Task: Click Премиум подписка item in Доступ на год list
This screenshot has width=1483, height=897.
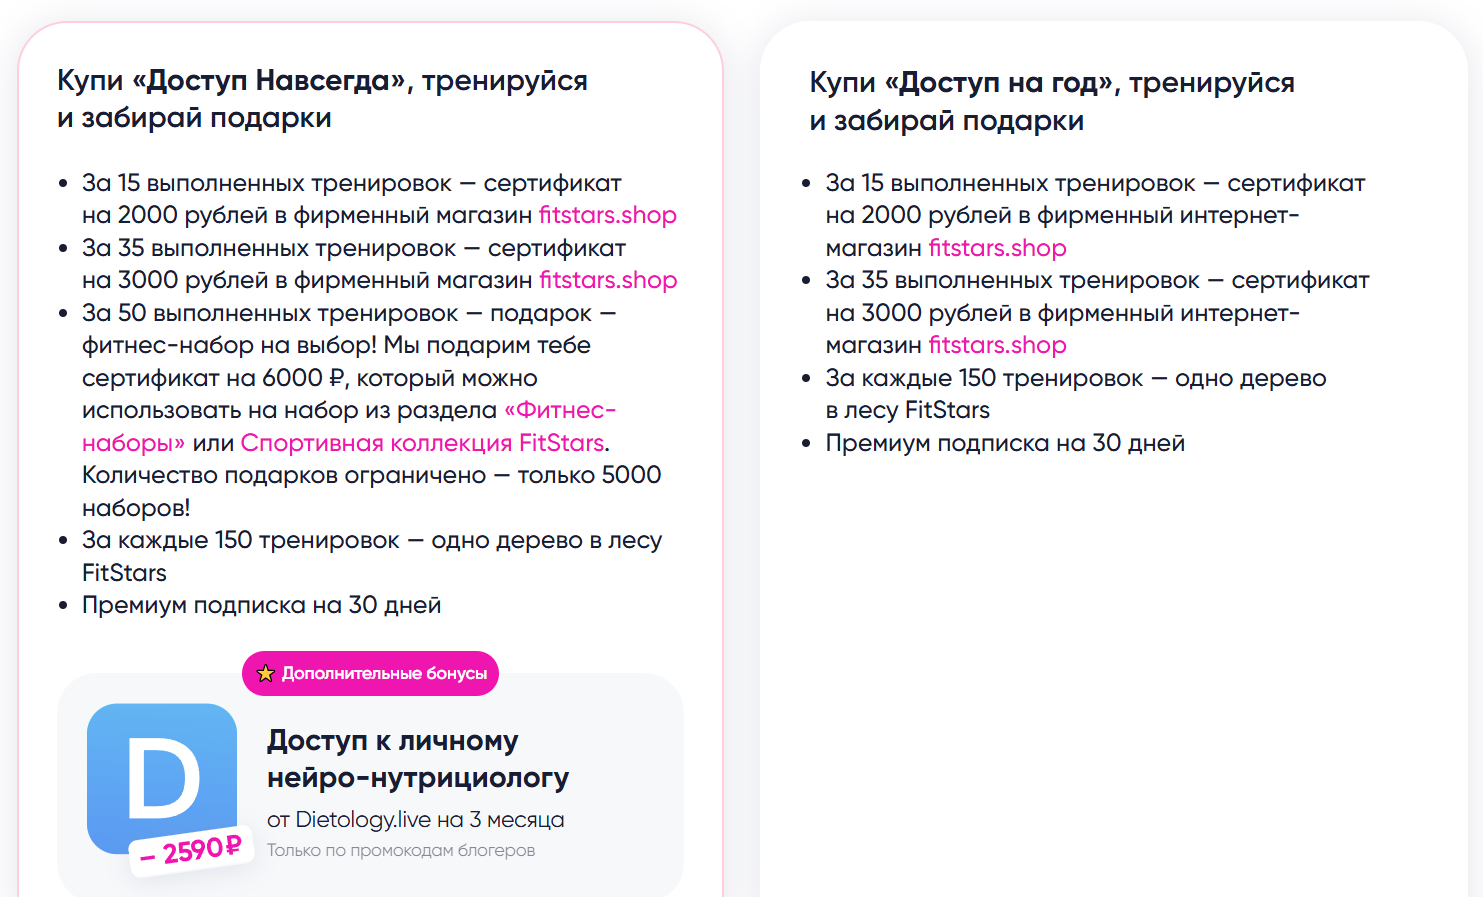Action: (1005, 443)
